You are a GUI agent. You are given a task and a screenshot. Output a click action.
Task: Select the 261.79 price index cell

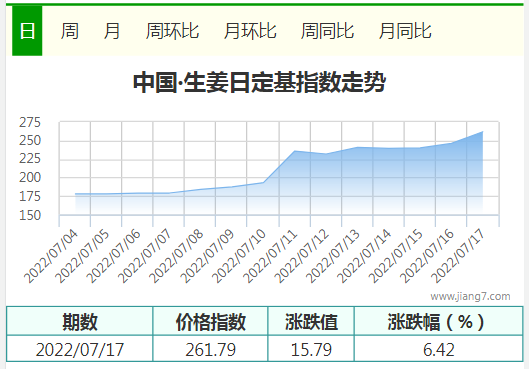[211, 349]
